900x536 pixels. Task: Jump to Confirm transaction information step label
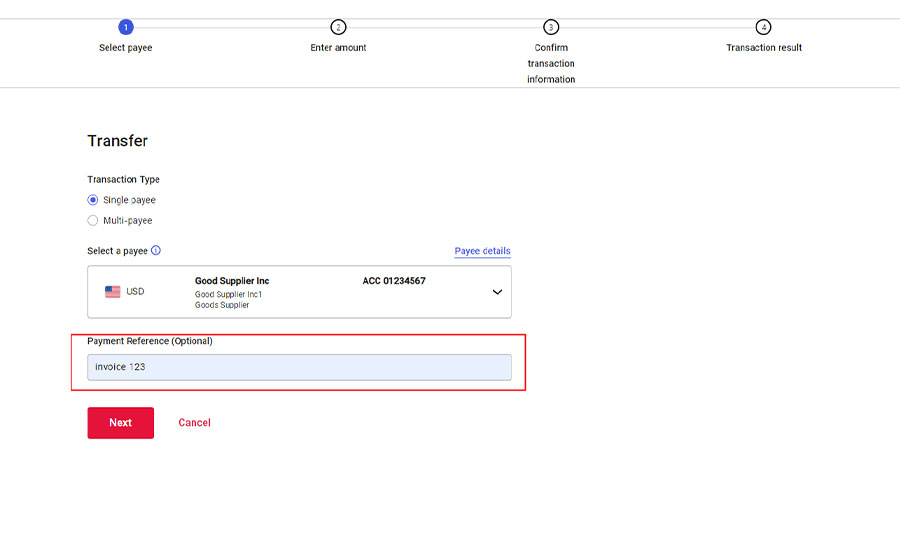[551, 63]
